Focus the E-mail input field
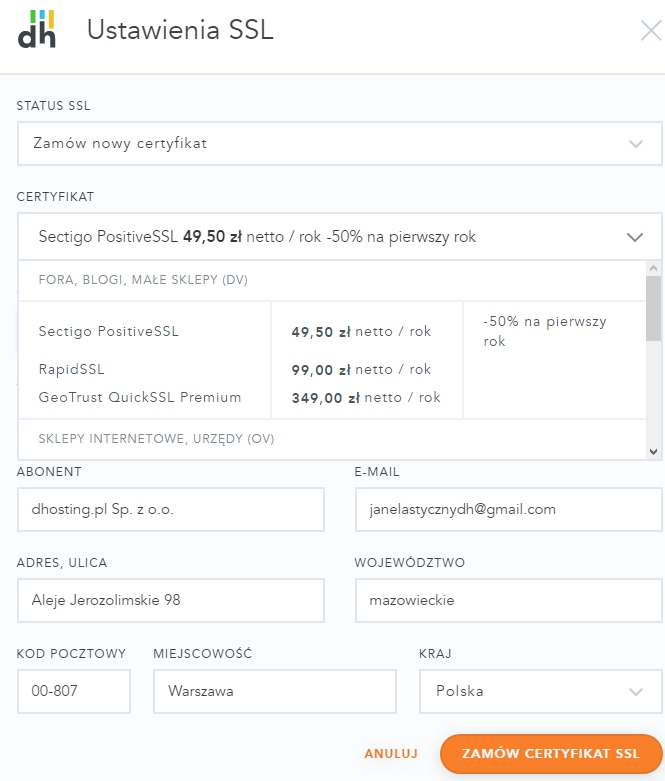Image resolution: width=665 pixels, height=781 pixels. pos(509,510)
